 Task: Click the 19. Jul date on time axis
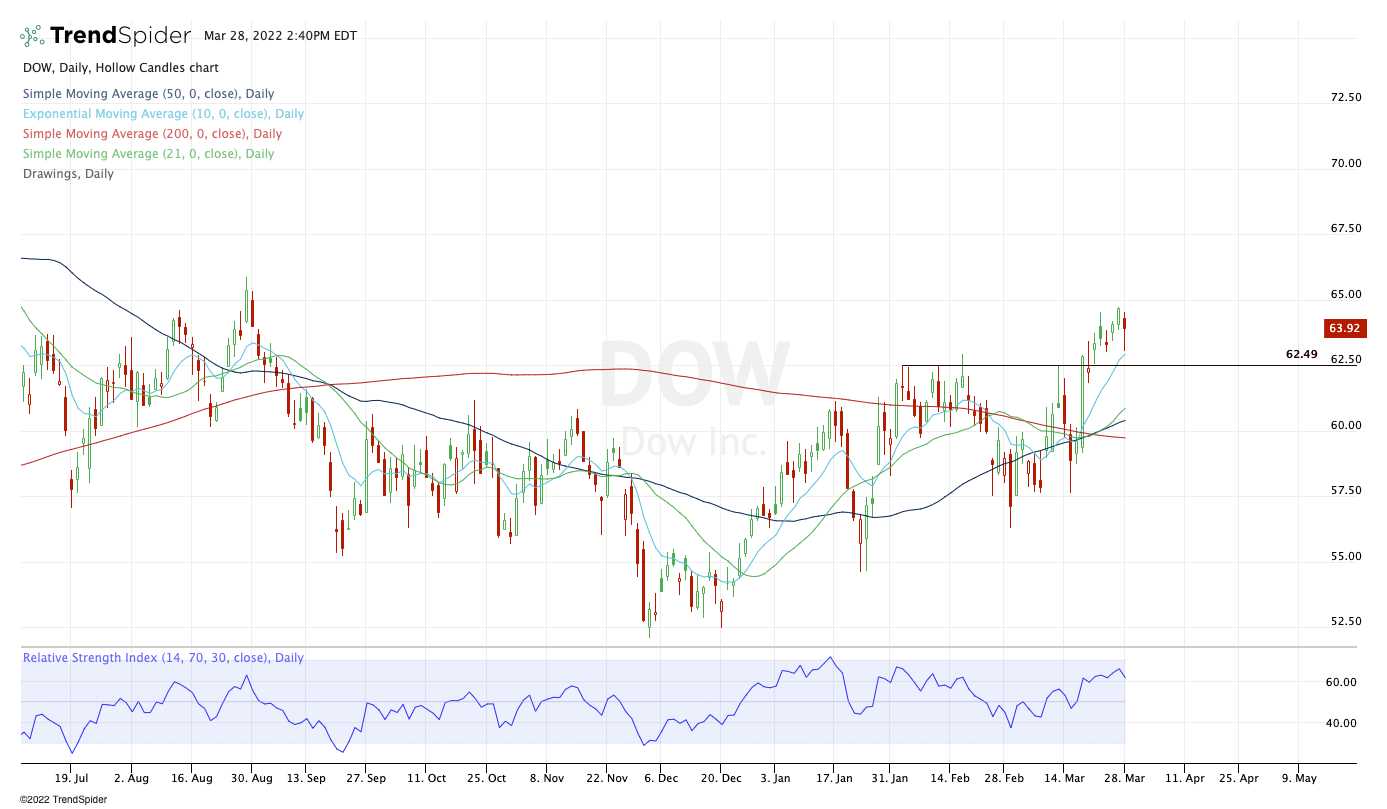pyautogui.click(x=72, y=777)
